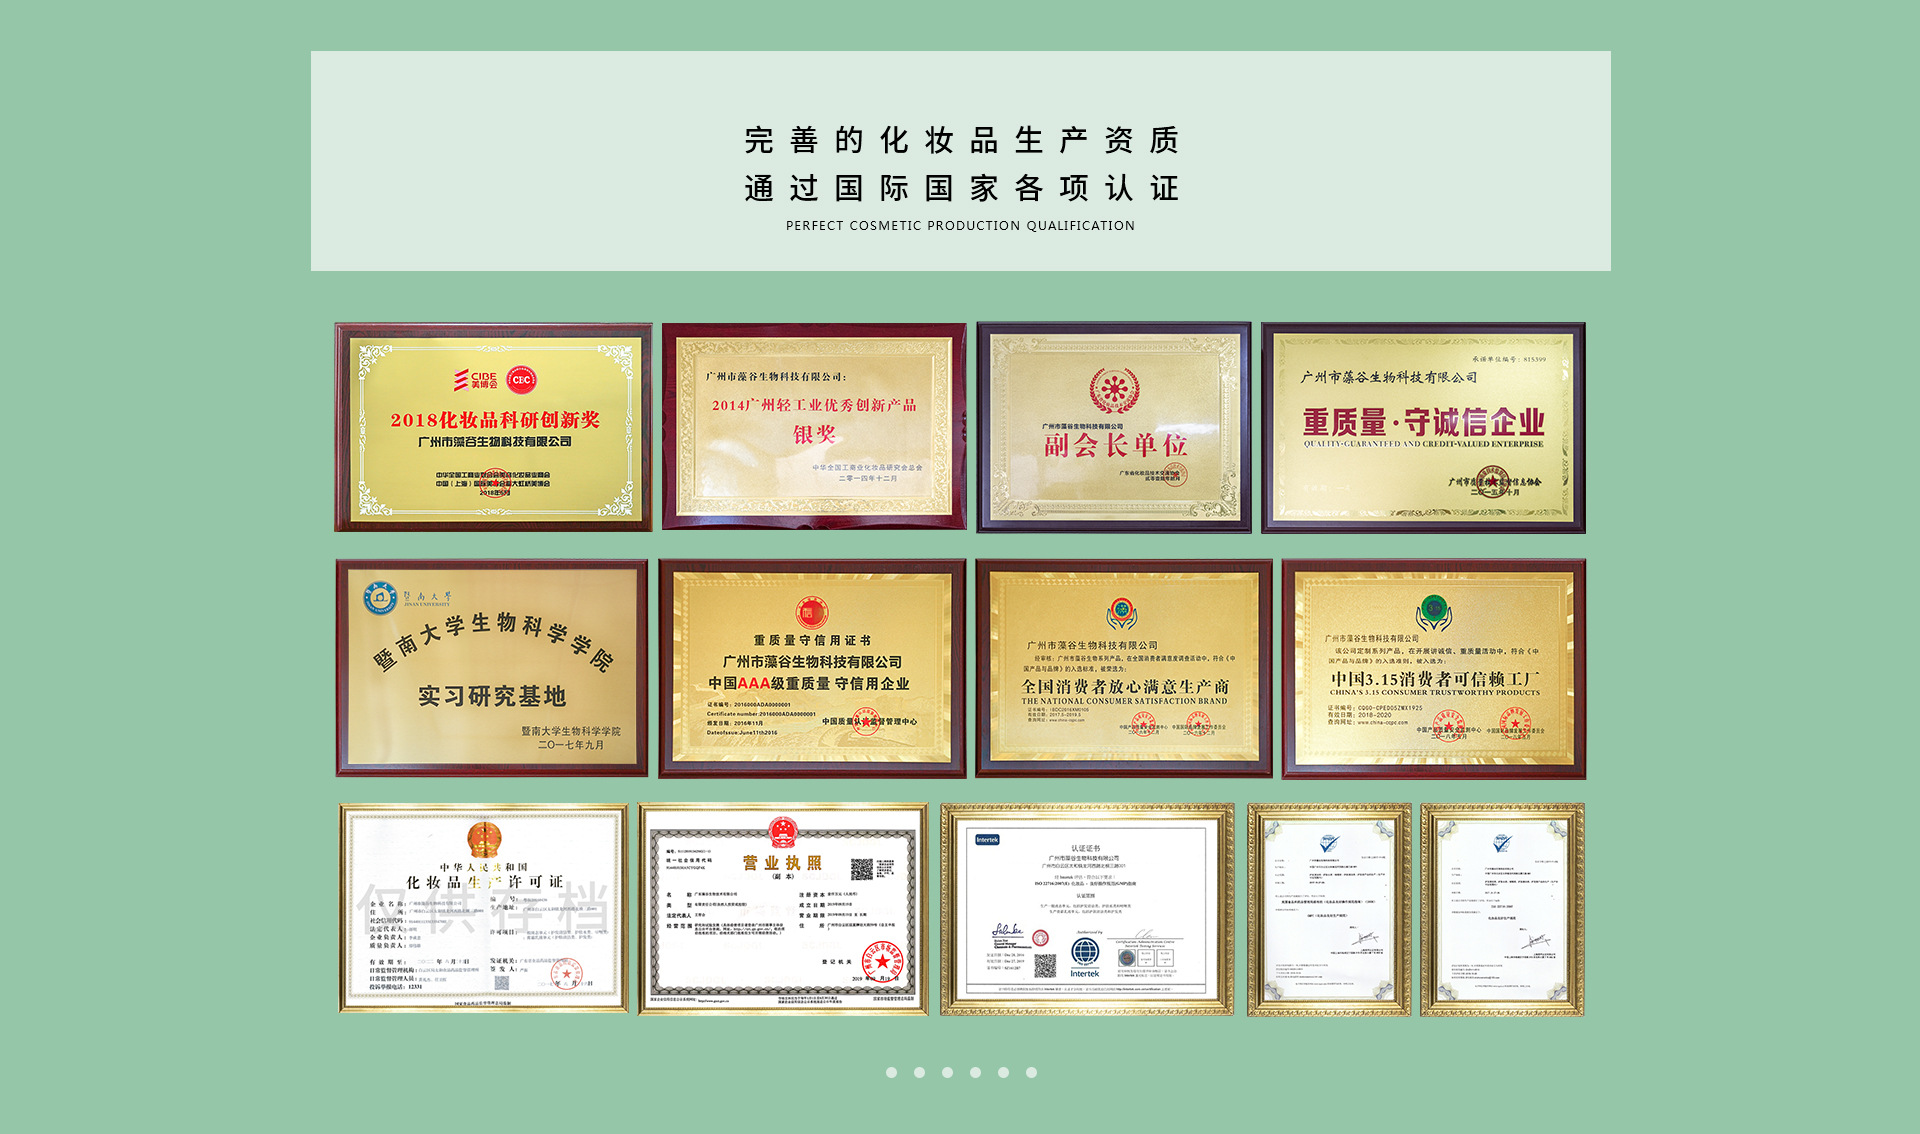The height and width of the screenshot is (1134, 1920).
Task: Go to the first carousel dot
Action: (x=891, y=1072)
